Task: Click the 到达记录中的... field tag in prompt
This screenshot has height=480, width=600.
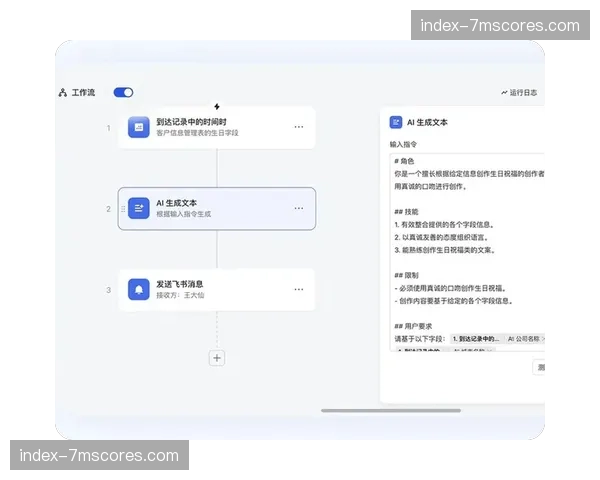Action: click(x=476, y=339)
